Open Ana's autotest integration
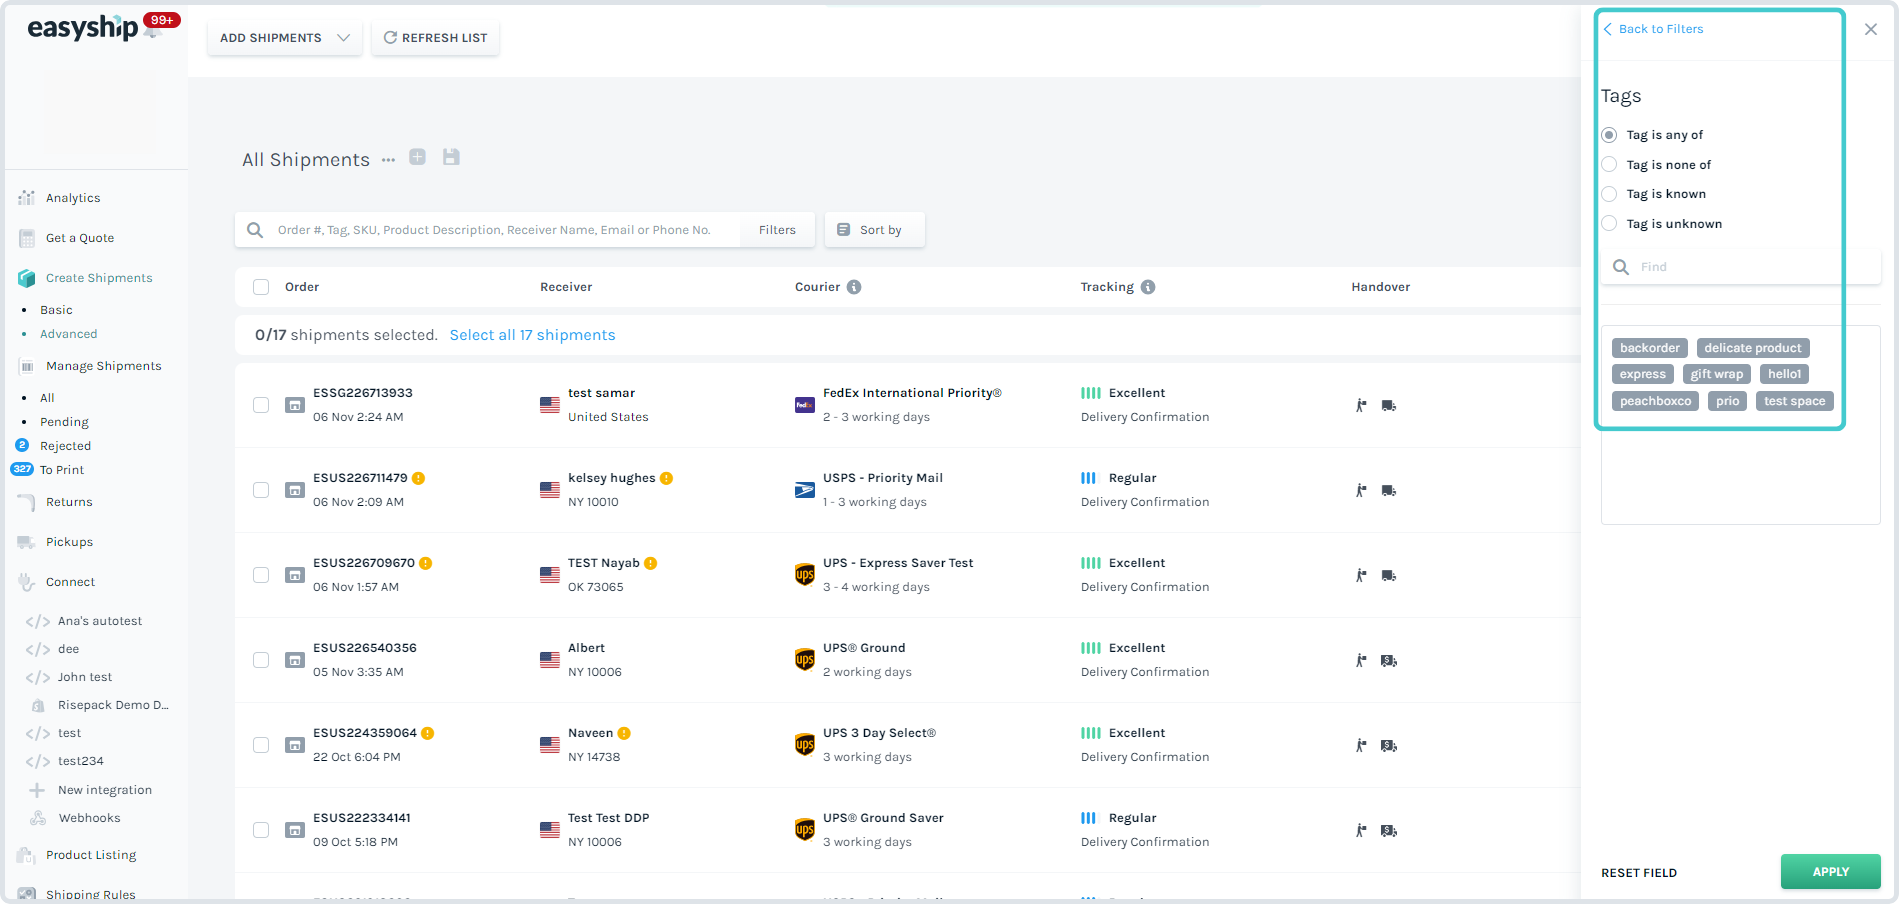The image size is (1899, 904). pyautogui.click(x=100, y=621)
